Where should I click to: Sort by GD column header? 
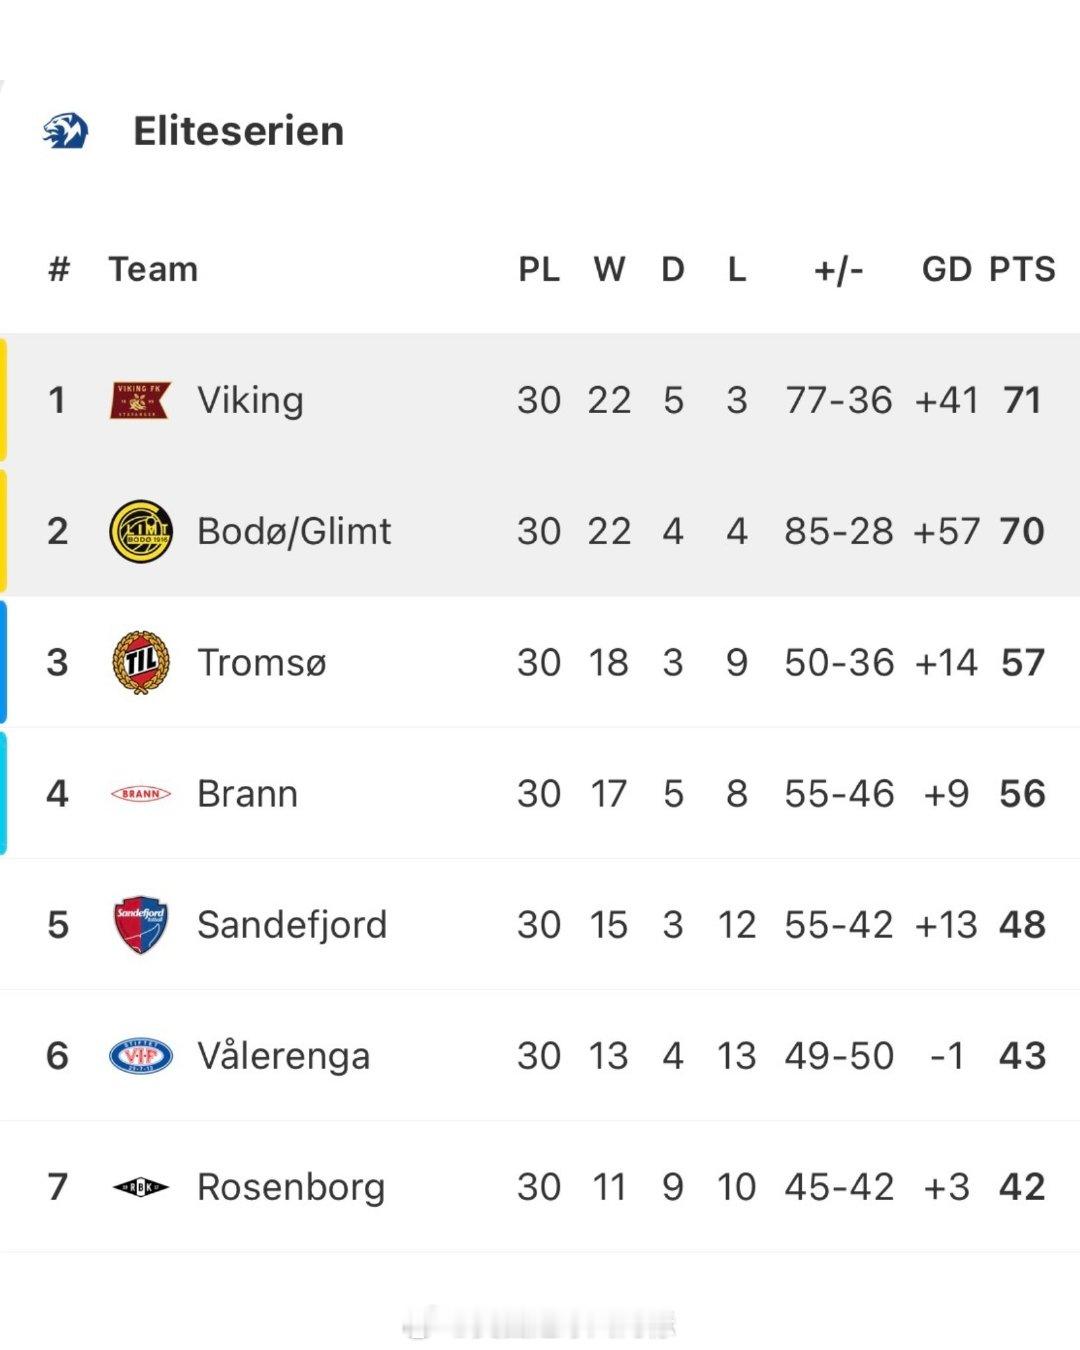point(946,269)
